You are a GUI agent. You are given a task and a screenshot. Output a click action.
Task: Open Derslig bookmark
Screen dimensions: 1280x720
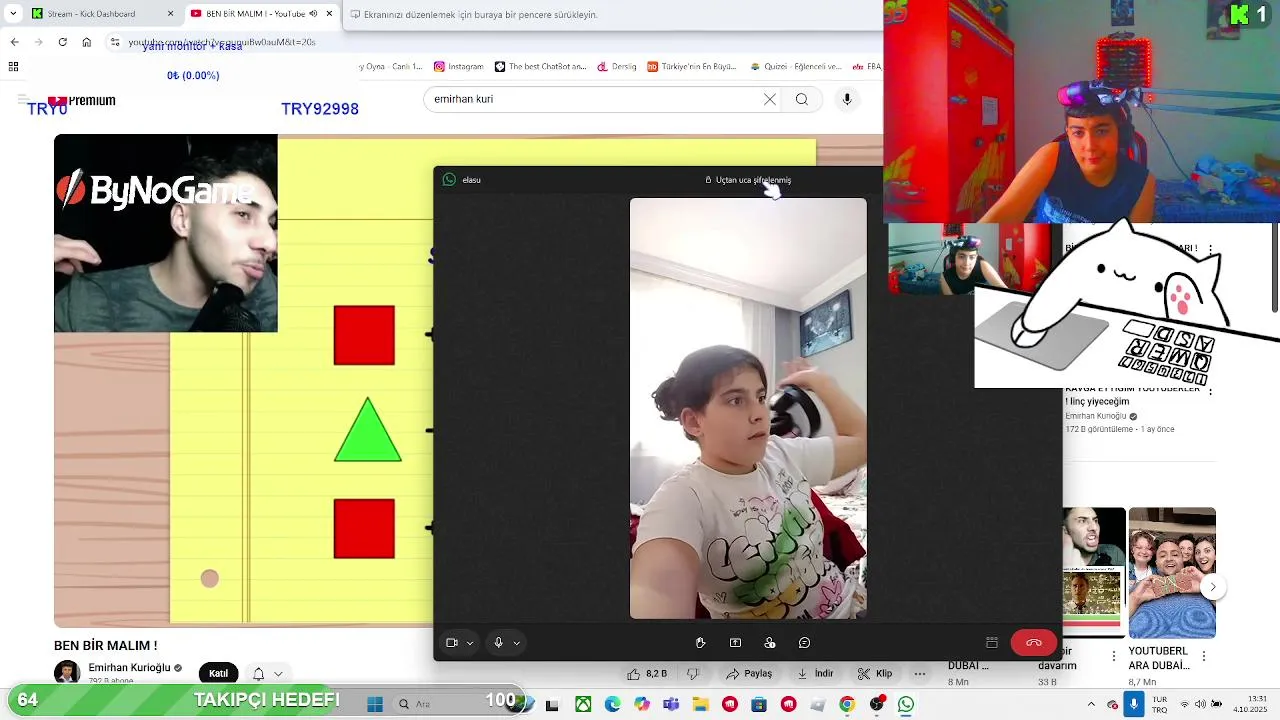[x=617, y=67]
